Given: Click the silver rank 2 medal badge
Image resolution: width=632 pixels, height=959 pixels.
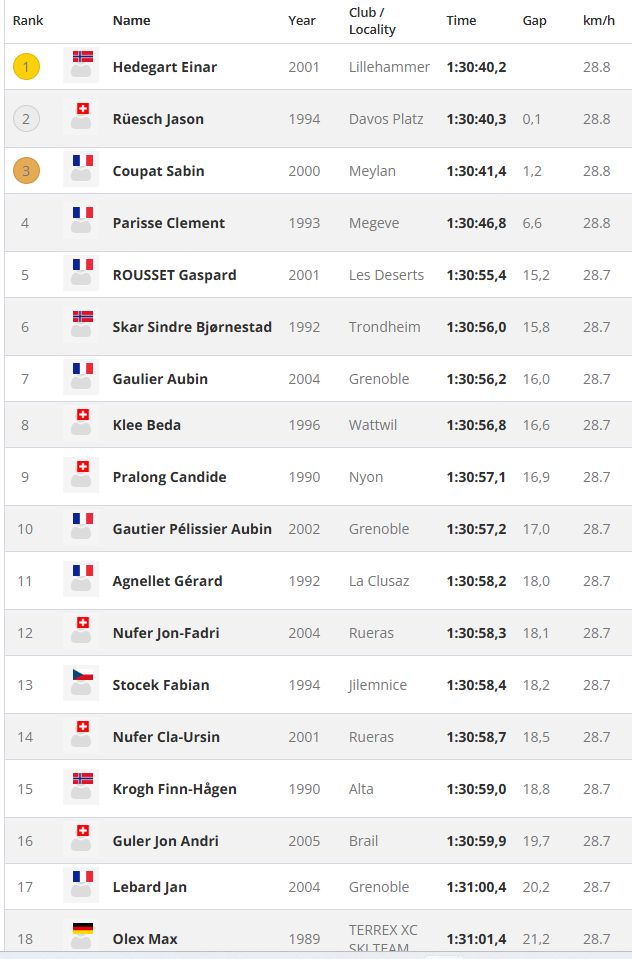Looking at the screenshot, I should click(26, 119).
